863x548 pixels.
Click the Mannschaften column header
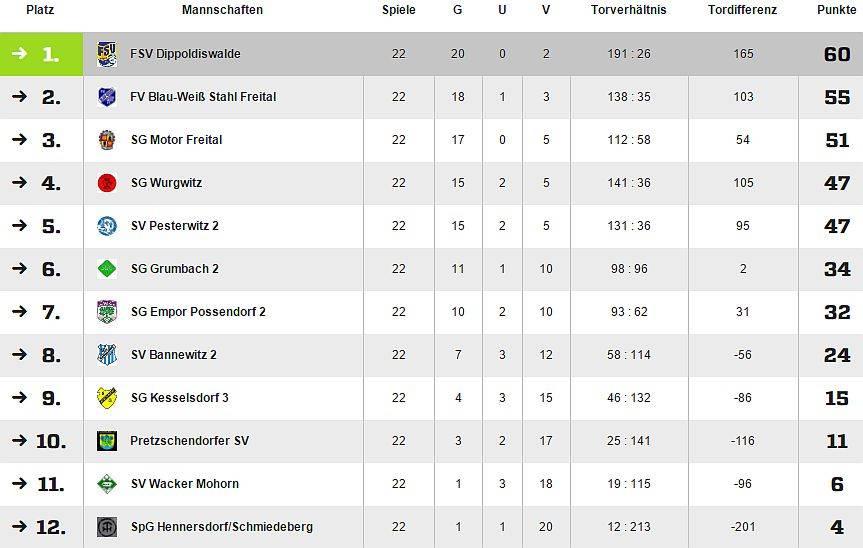pos(222,10)
